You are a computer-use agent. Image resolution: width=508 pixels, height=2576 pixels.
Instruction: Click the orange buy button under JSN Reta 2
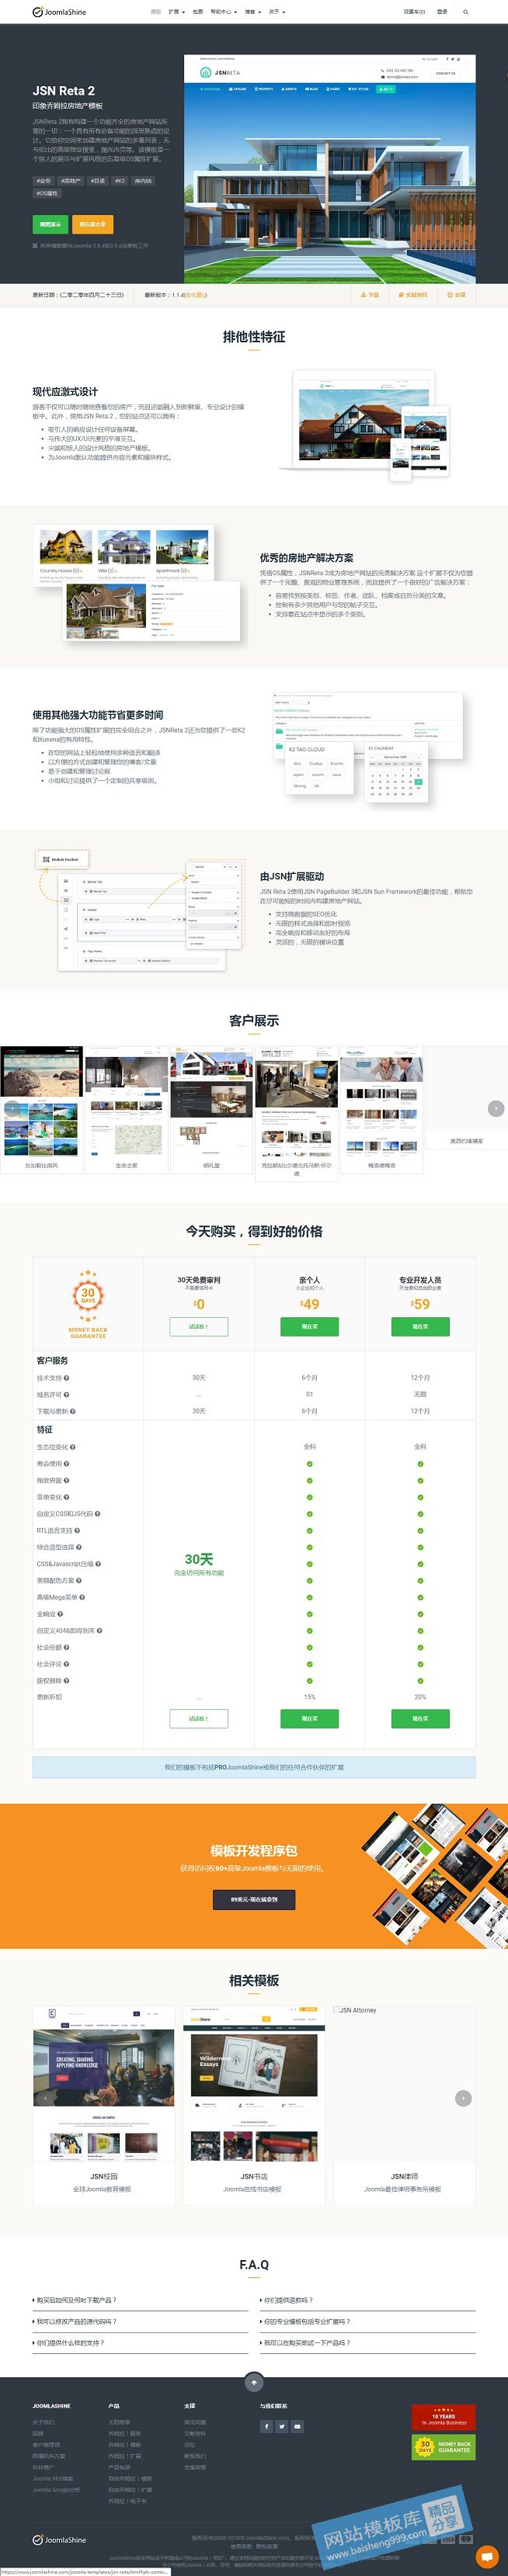pyautogui.click(x=93, y=225)
